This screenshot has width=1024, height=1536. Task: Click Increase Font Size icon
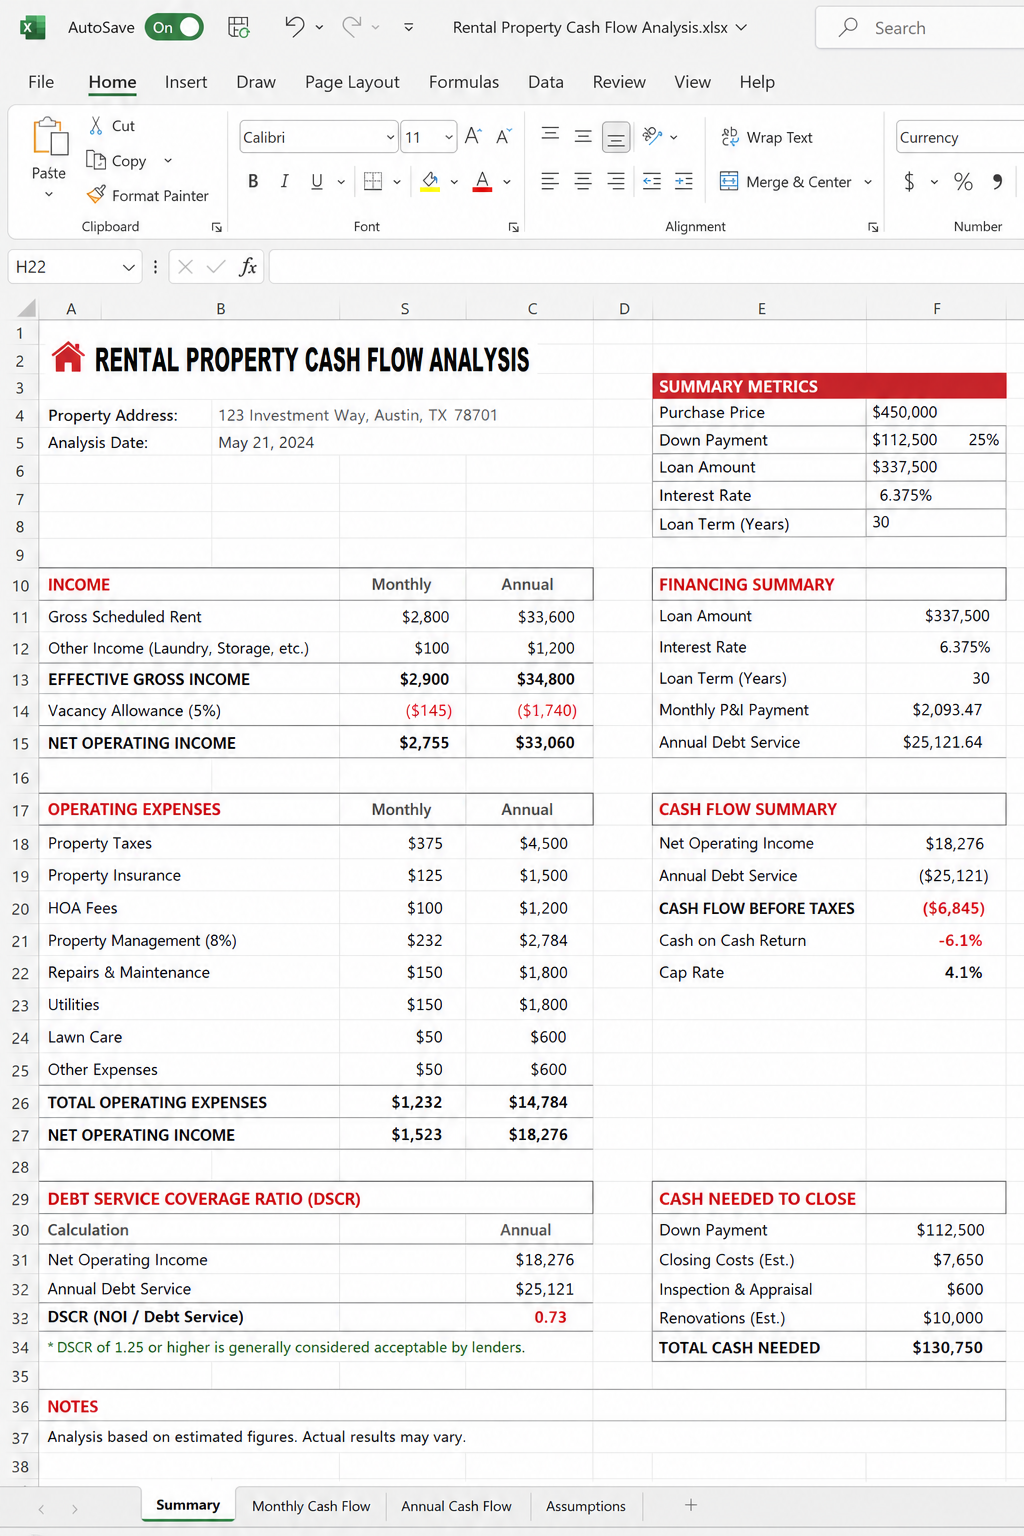click(473, 136)
